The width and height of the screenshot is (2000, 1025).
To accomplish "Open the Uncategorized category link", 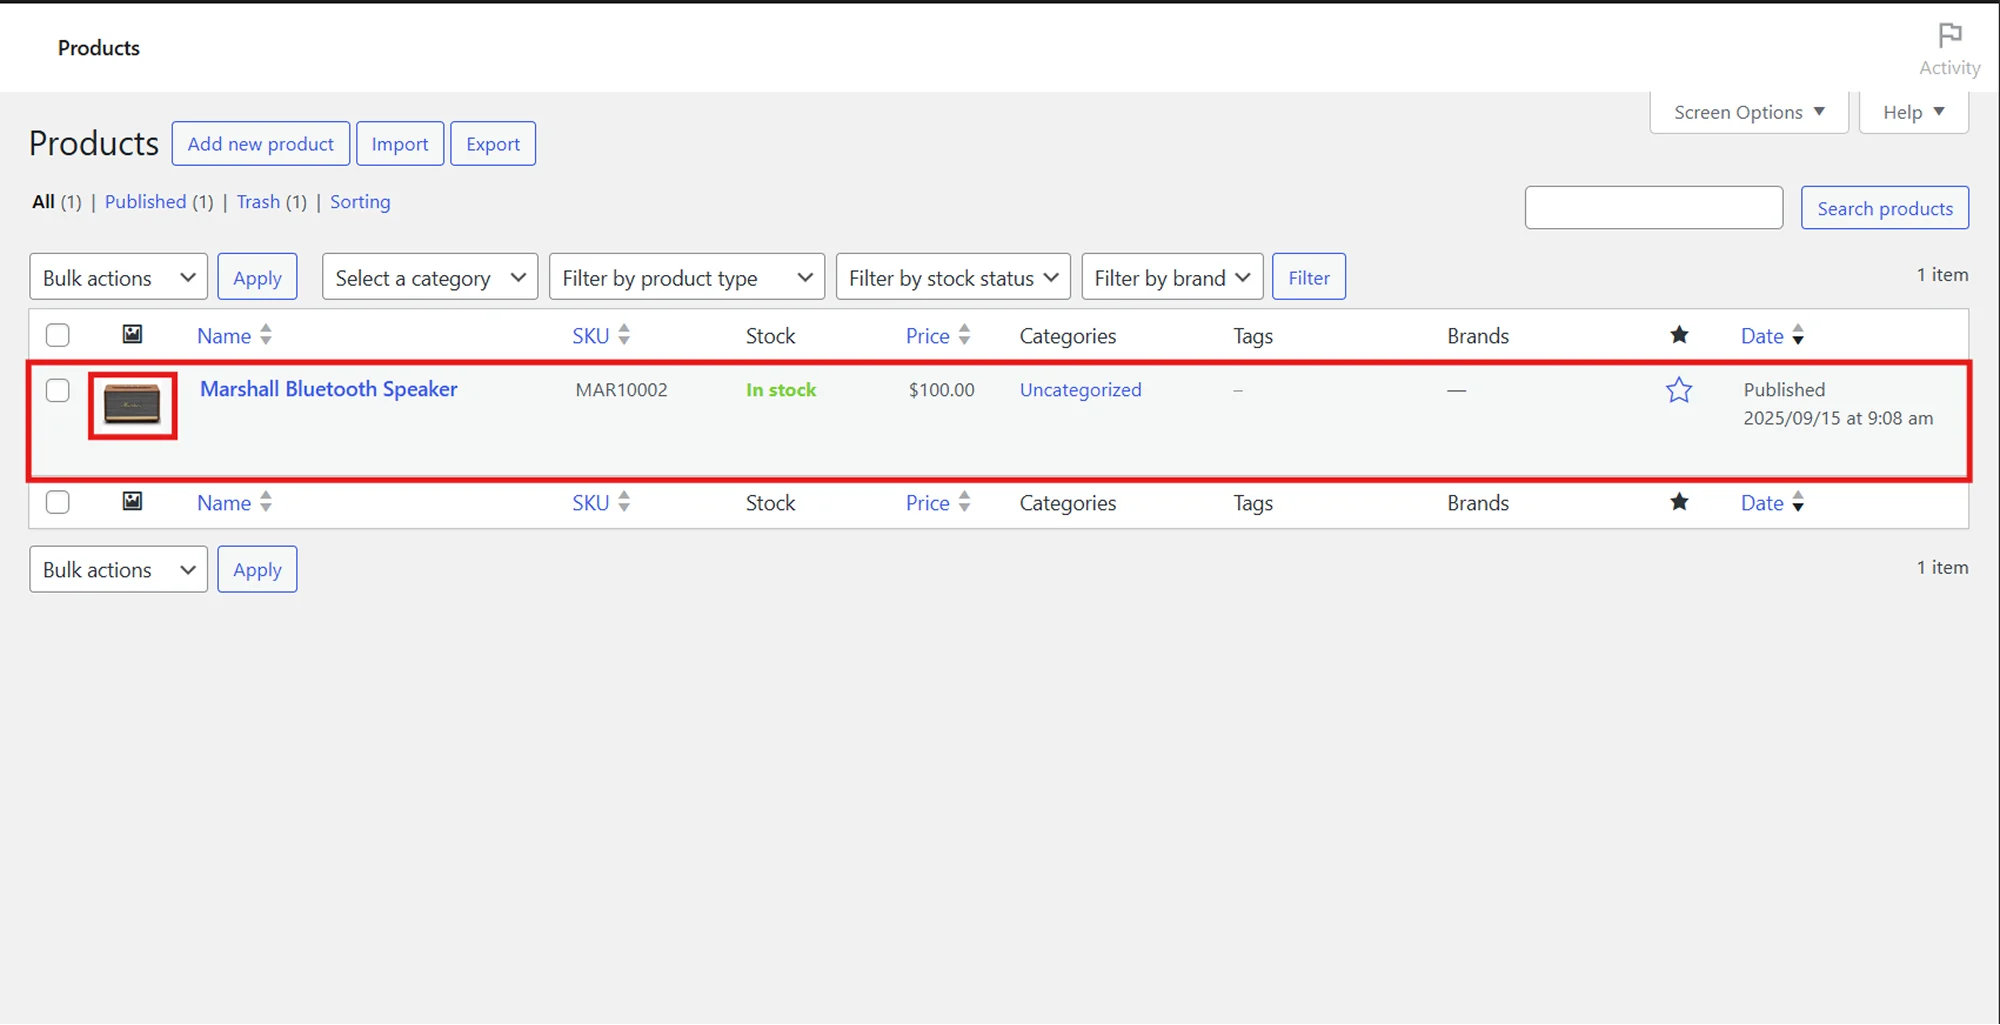I will tap(1079, 390).
